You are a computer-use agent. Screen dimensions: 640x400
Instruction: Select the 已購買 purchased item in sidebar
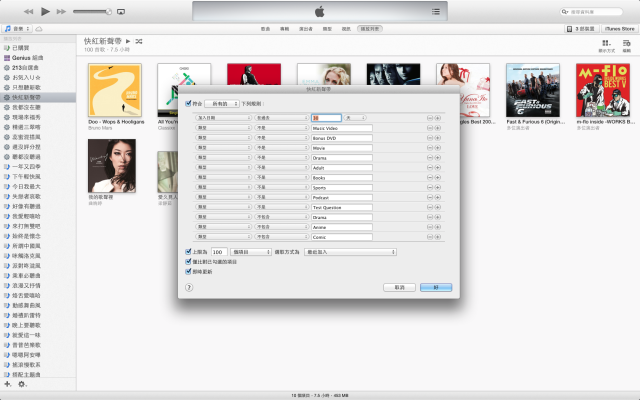pos(38,48)
